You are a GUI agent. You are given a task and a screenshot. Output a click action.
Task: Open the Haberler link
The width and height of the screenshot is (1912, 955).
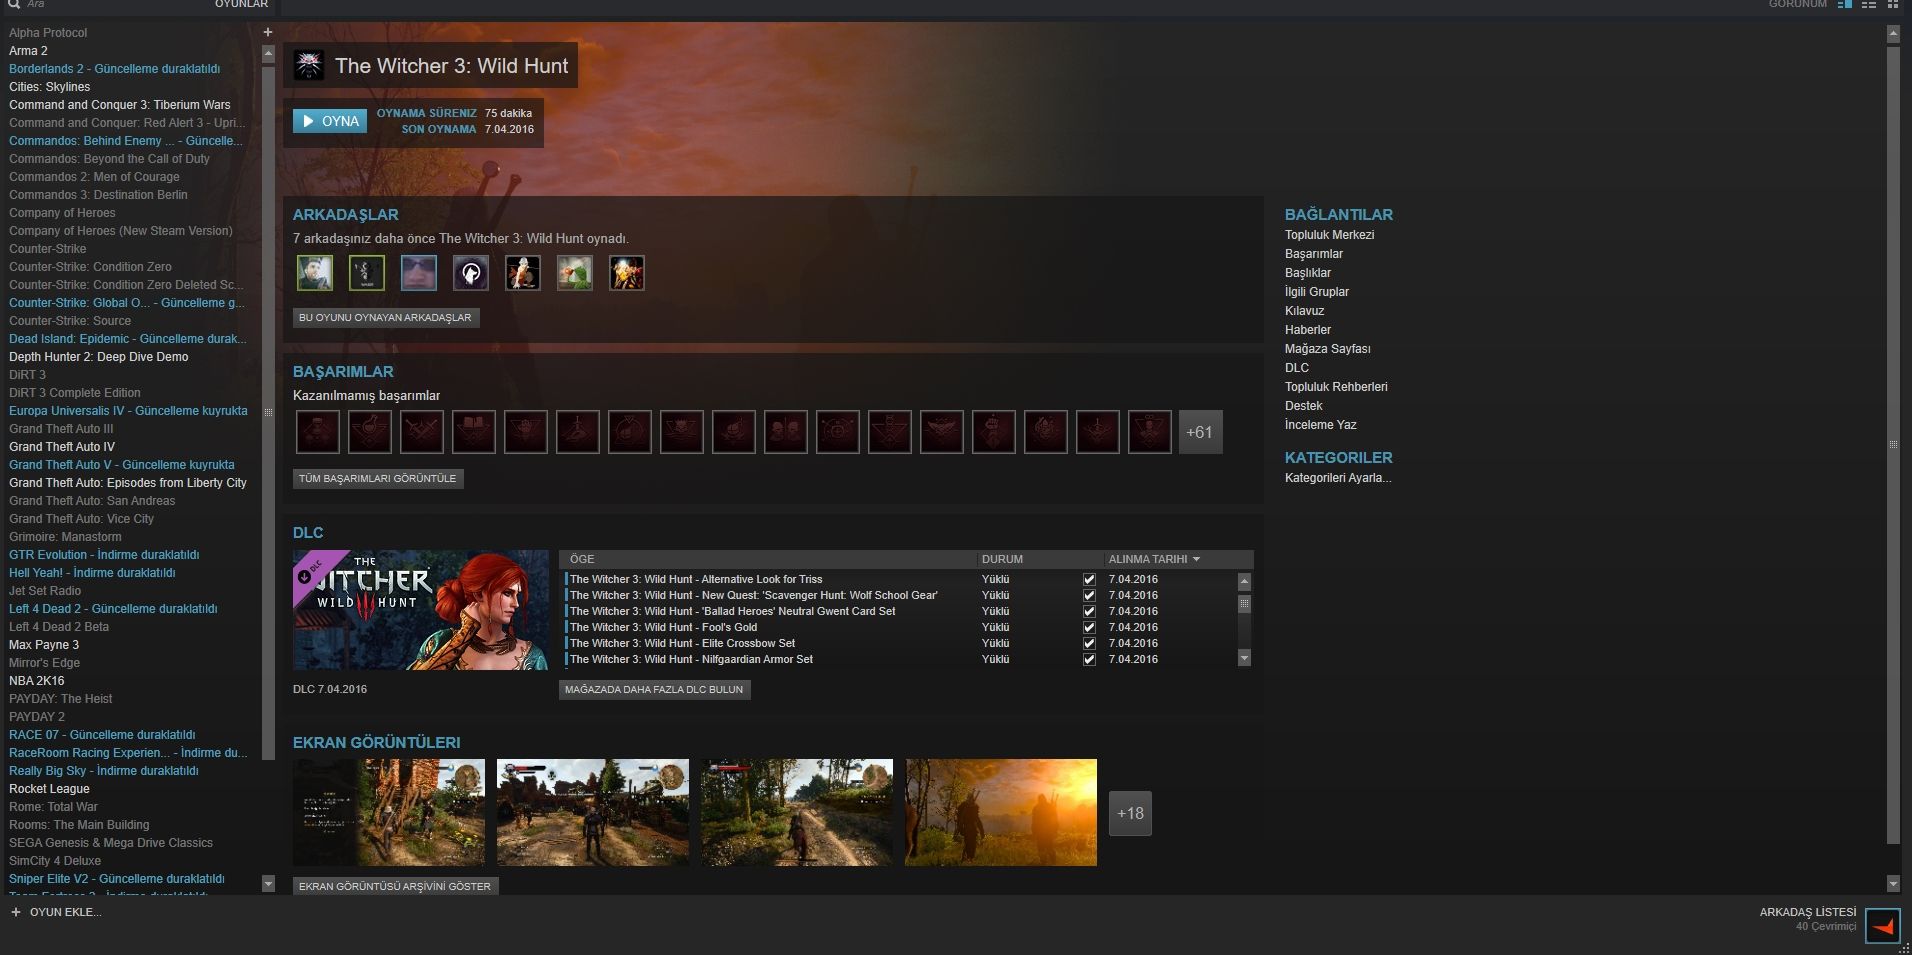click(x=1308, y=330)
